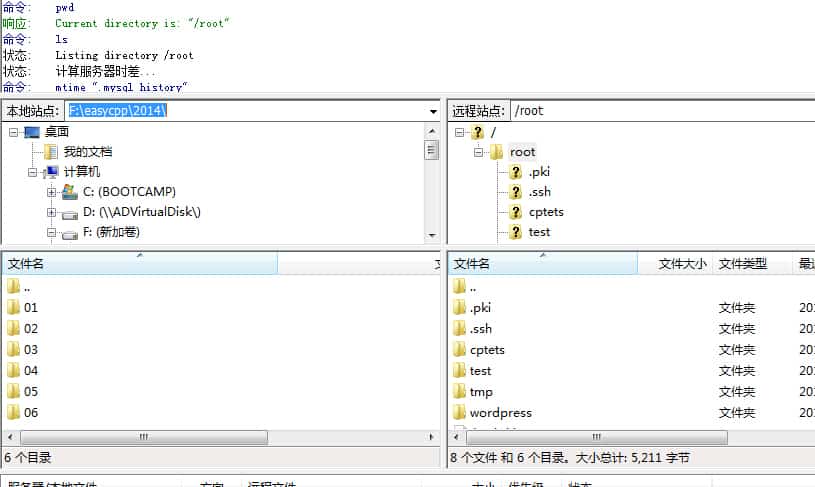The image size is (815, 487).
Task: Click the unknown-status icon beside .ssh
Action: 515,192
